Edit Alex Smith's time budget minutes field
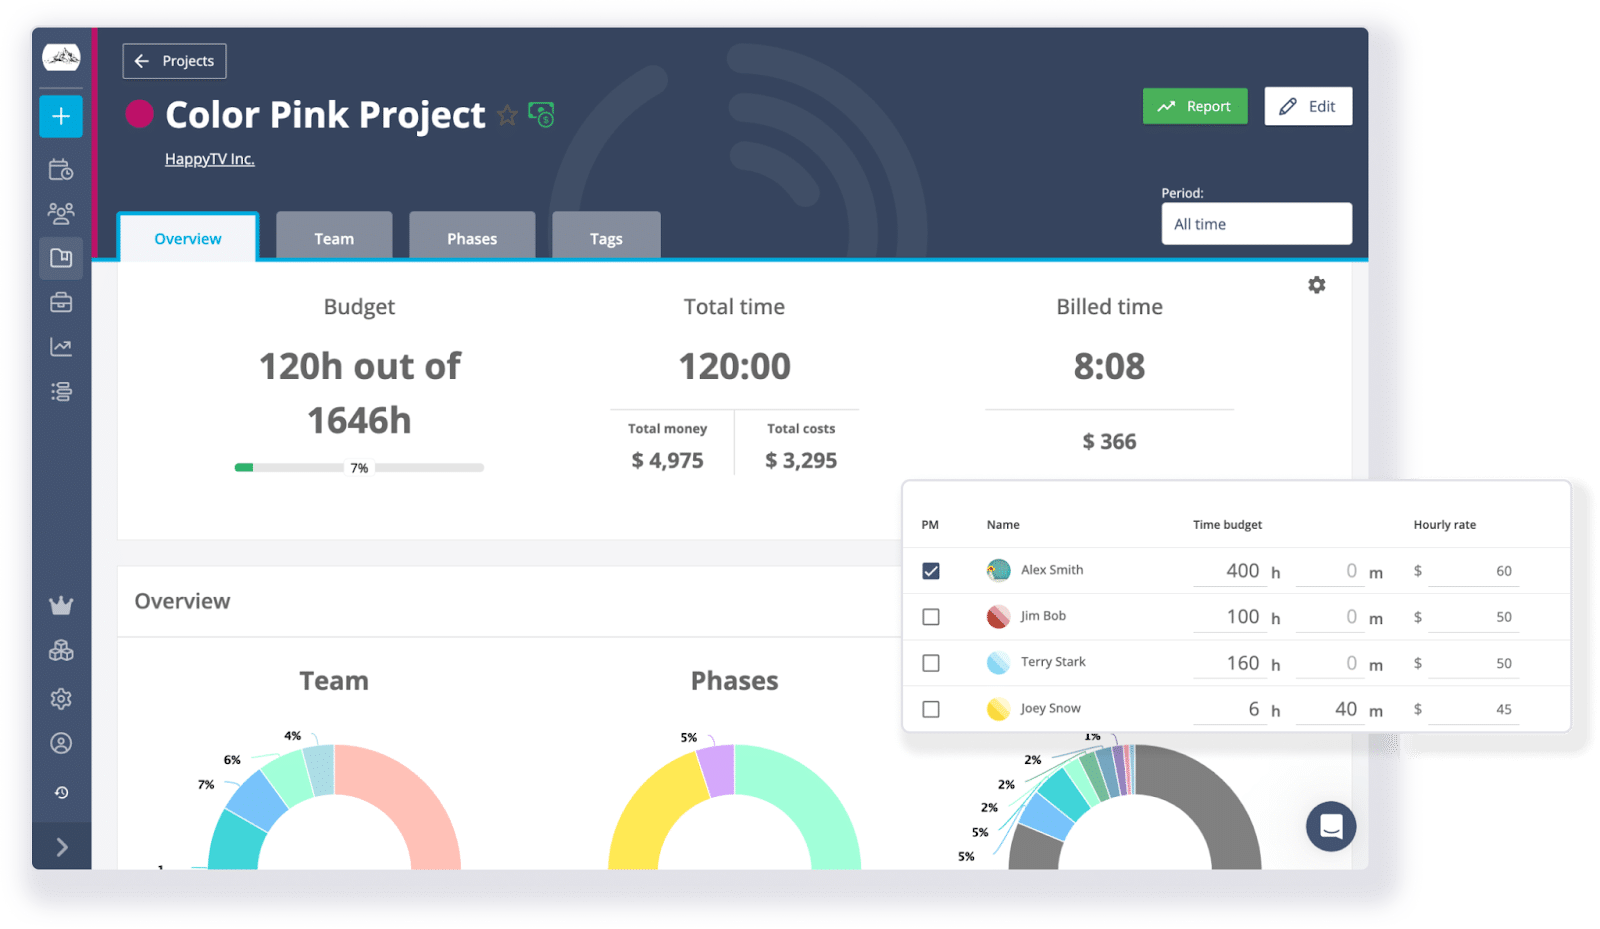This screenshot has height=929, width=1600. [1328, 570]
